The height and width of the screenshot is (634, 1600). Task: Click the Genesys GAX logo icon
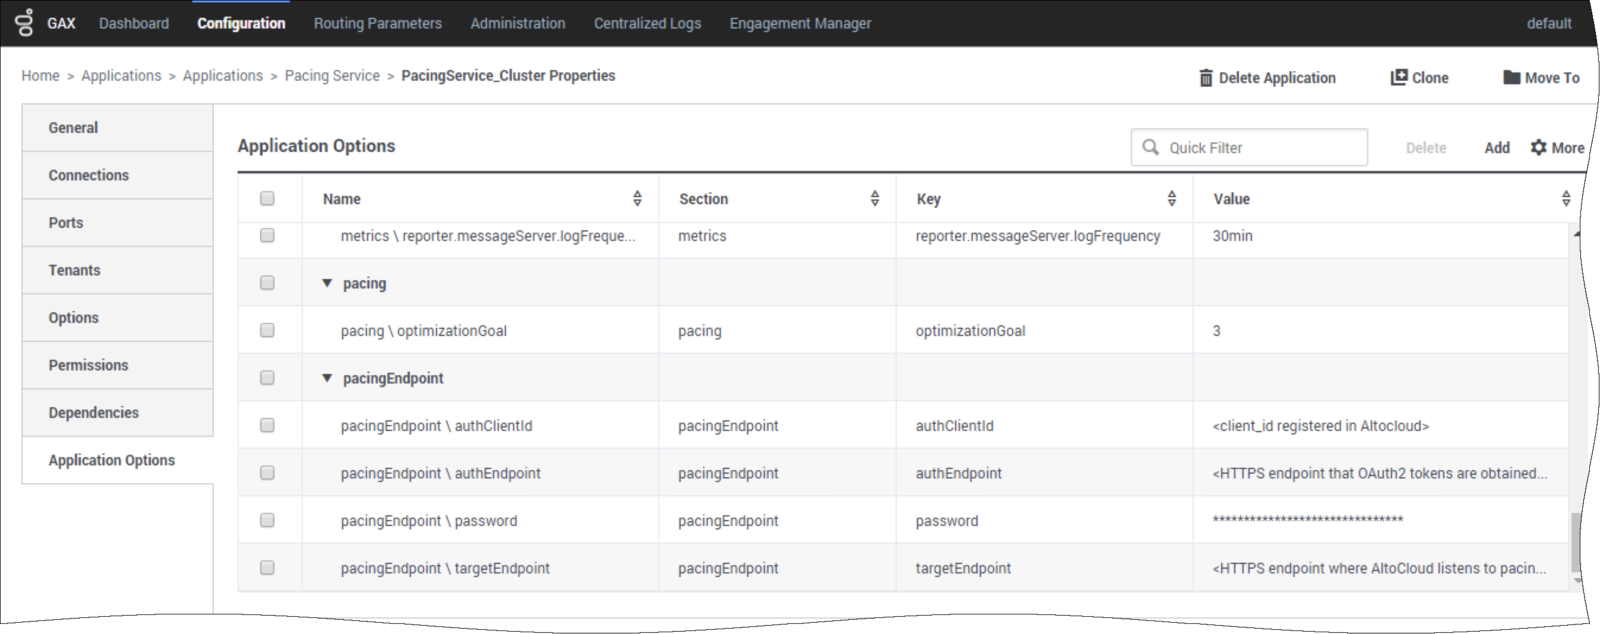pyautogui.click(x=25, y=22)
